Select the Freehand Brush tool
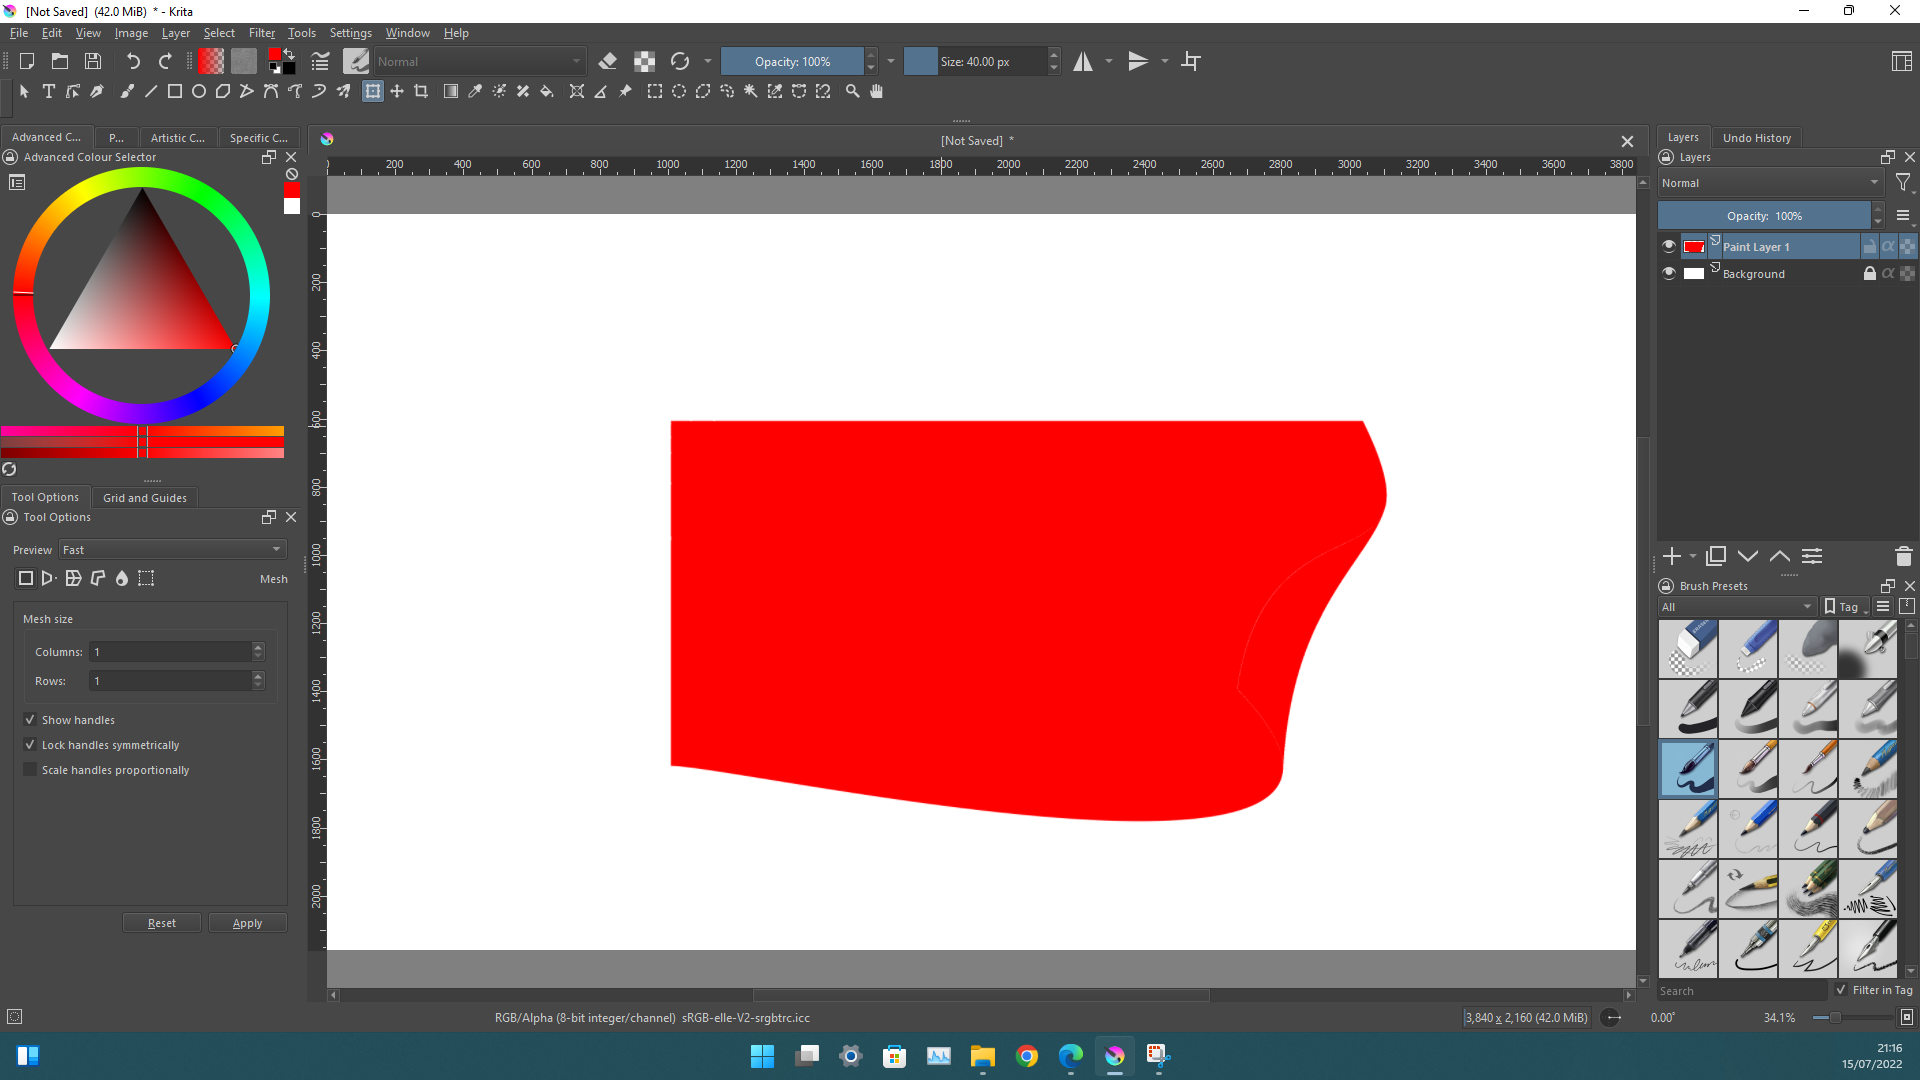This screenshot has width=1920, height=1080. [x=127, y=91]
